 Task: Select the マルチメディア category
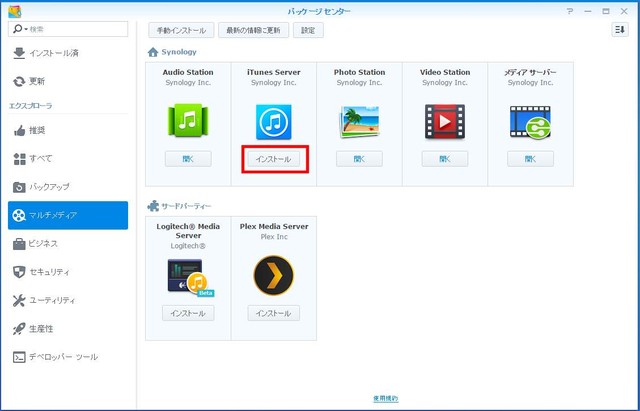pyautogui.click(x=68, y=215)
